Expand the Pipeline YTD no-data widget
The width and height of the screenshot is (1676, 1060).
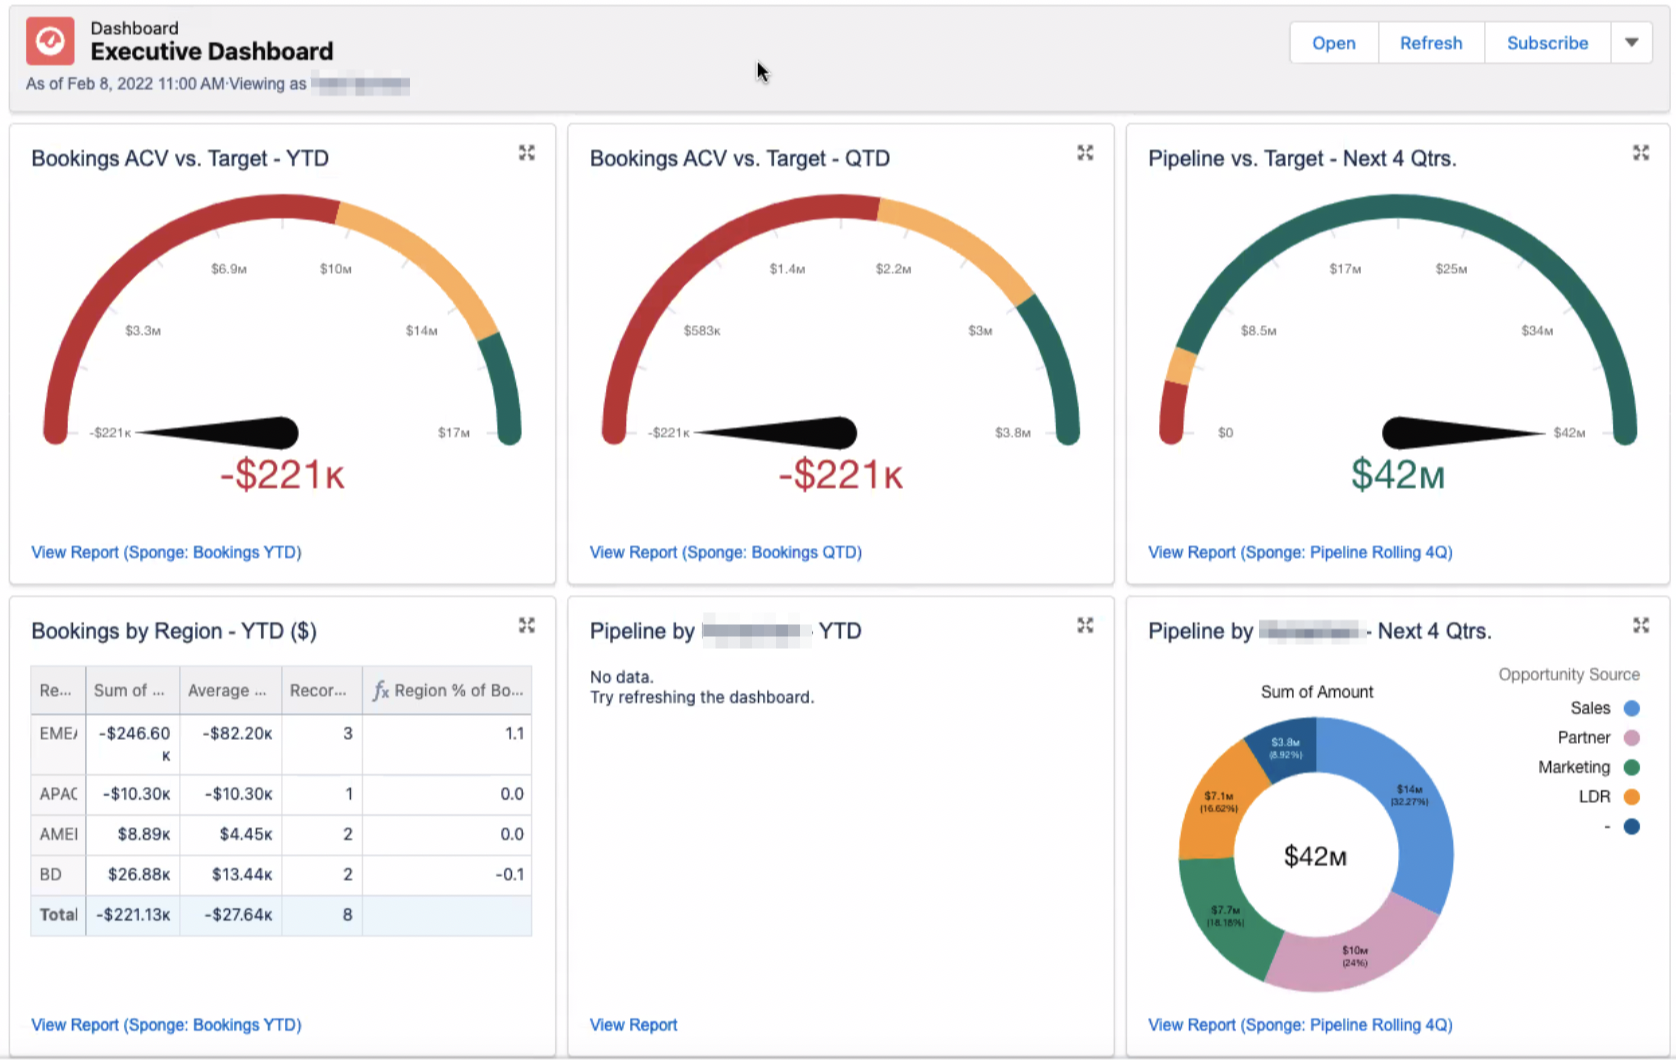click(1085, 626)
